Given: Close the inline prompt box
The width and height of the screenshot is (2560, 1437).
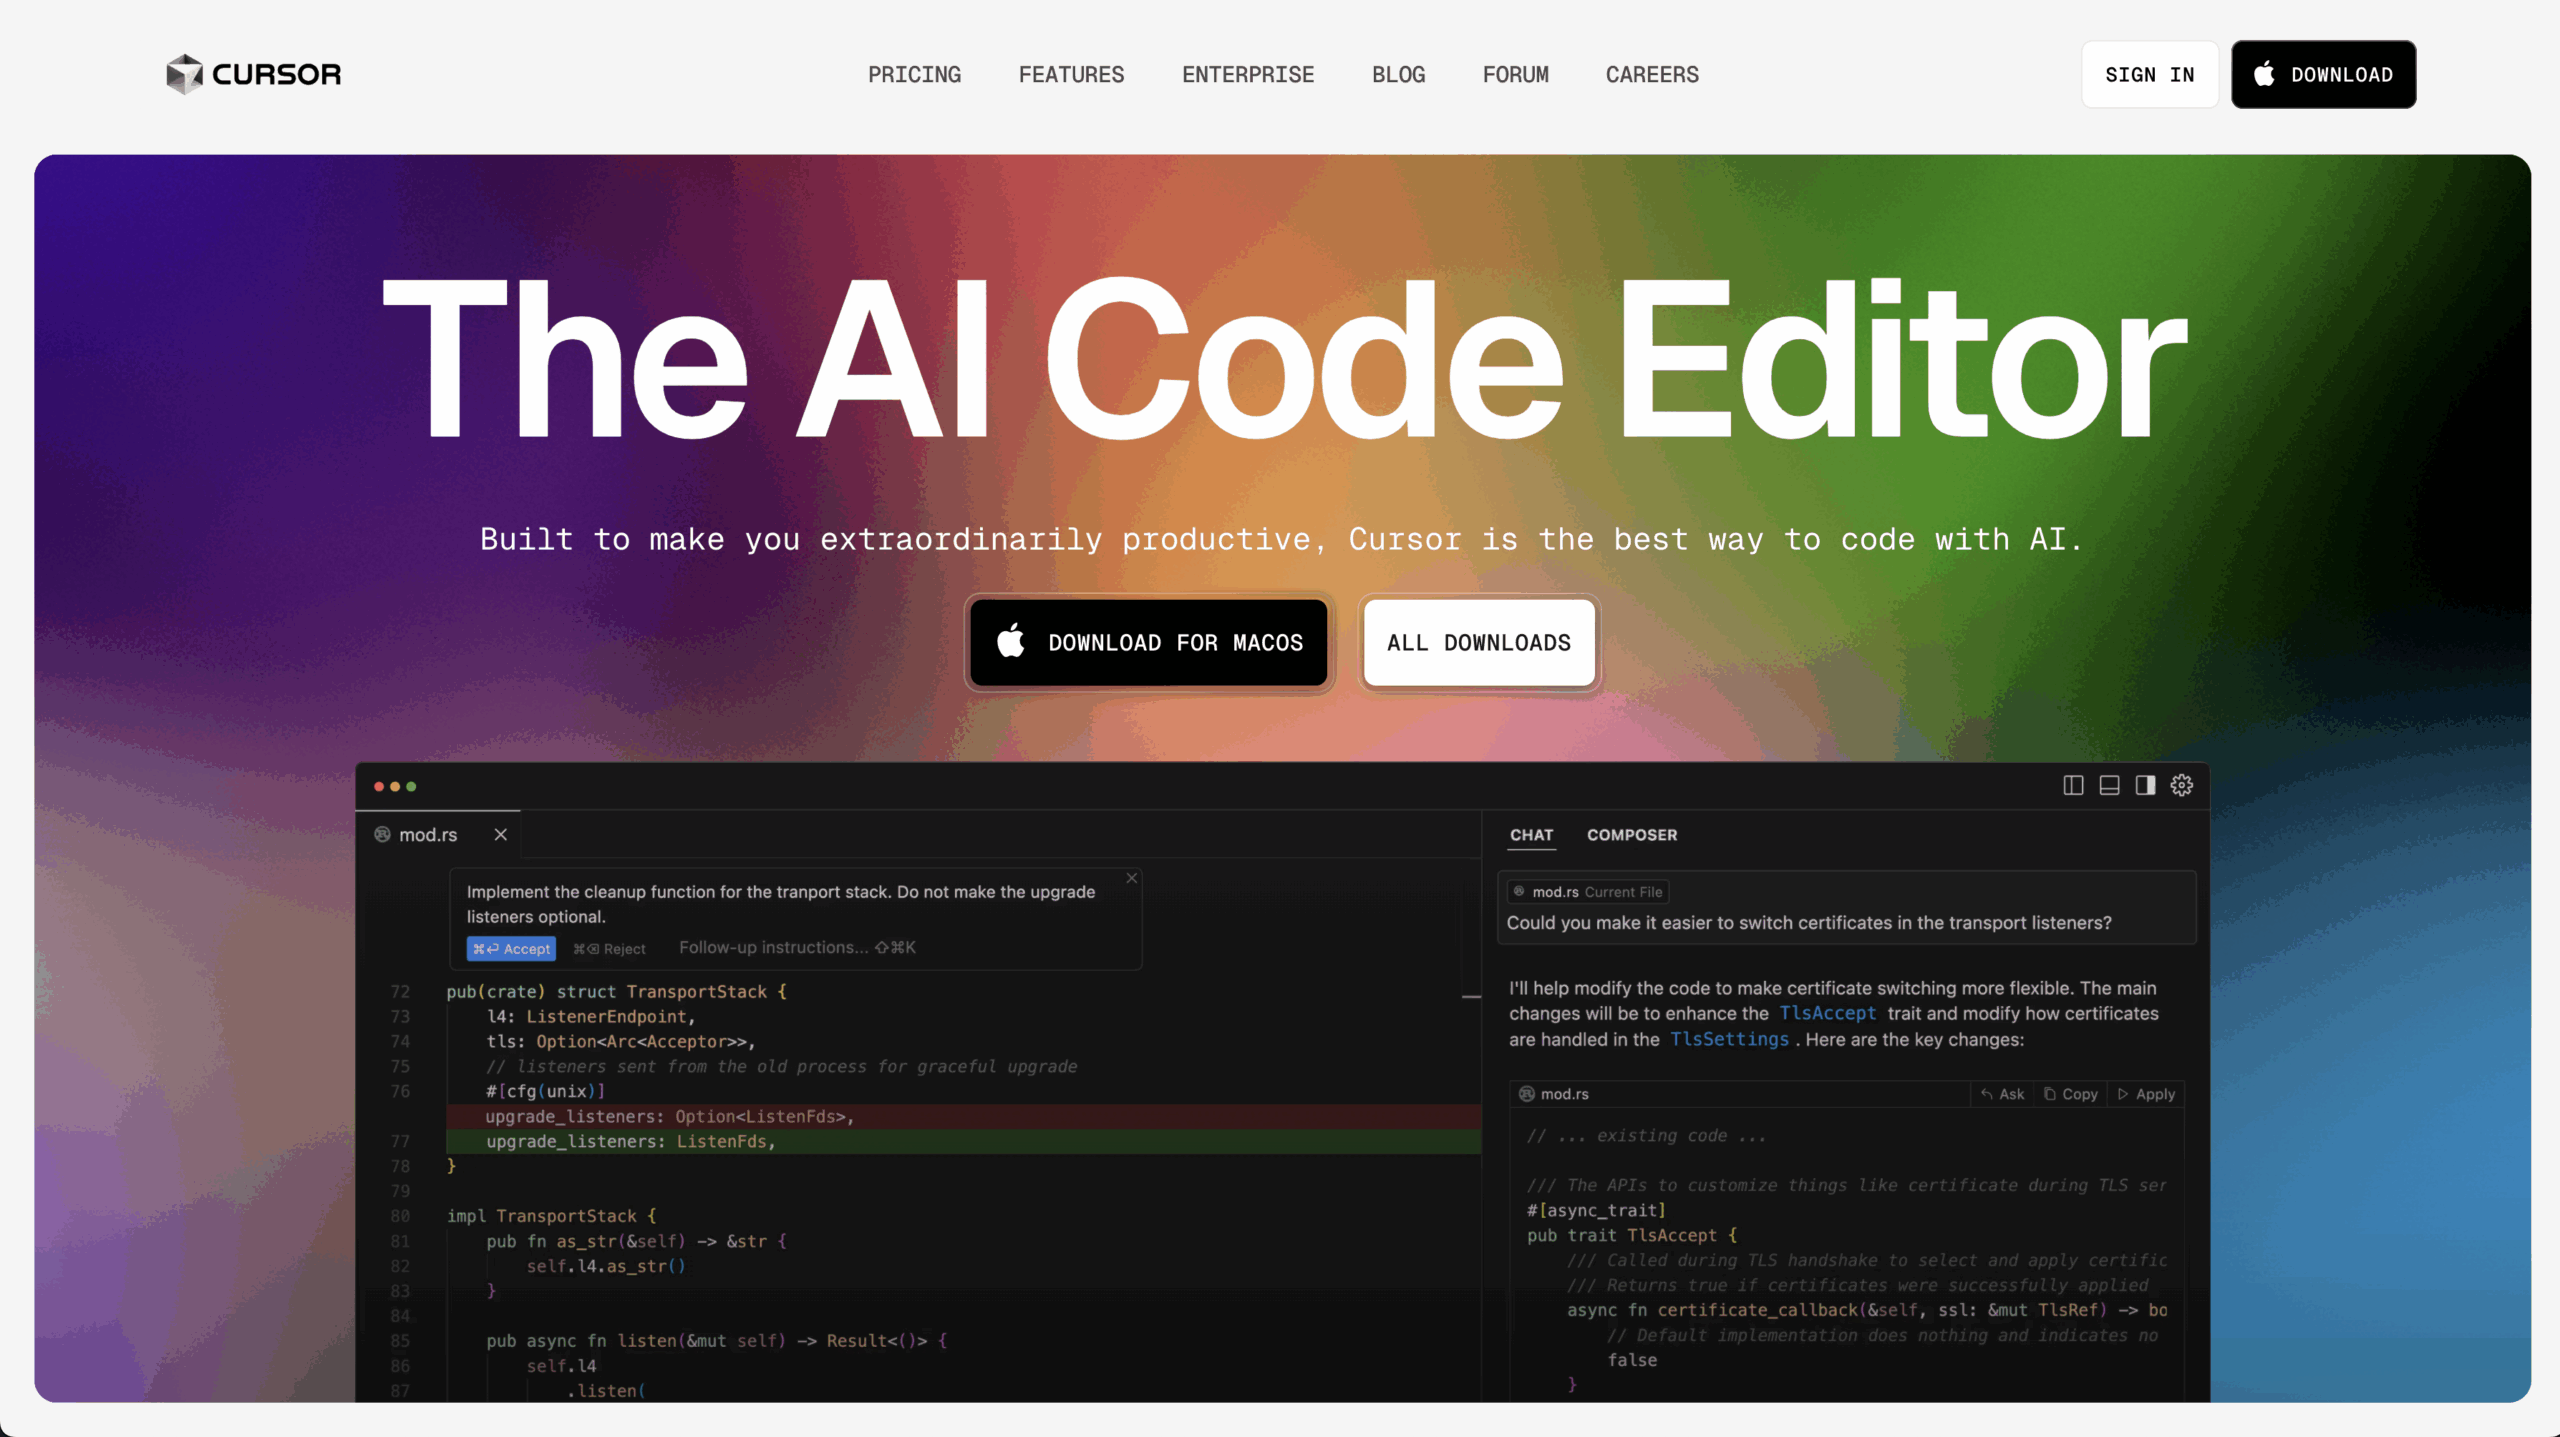Looking at the screenshot, I should pos(1132,878).
